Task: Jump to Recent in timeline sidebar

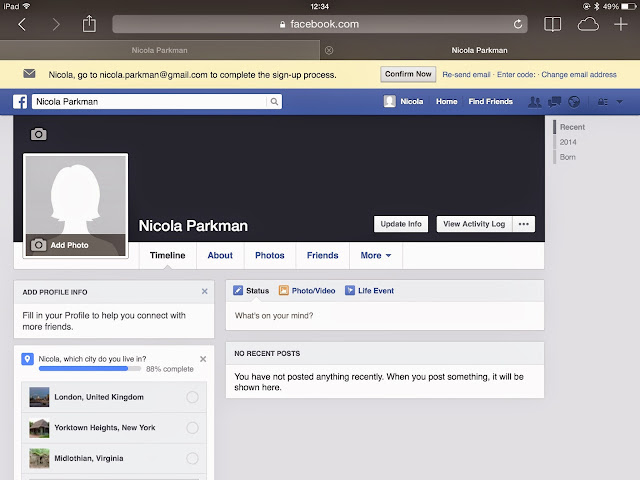Action: click(572, 127)
